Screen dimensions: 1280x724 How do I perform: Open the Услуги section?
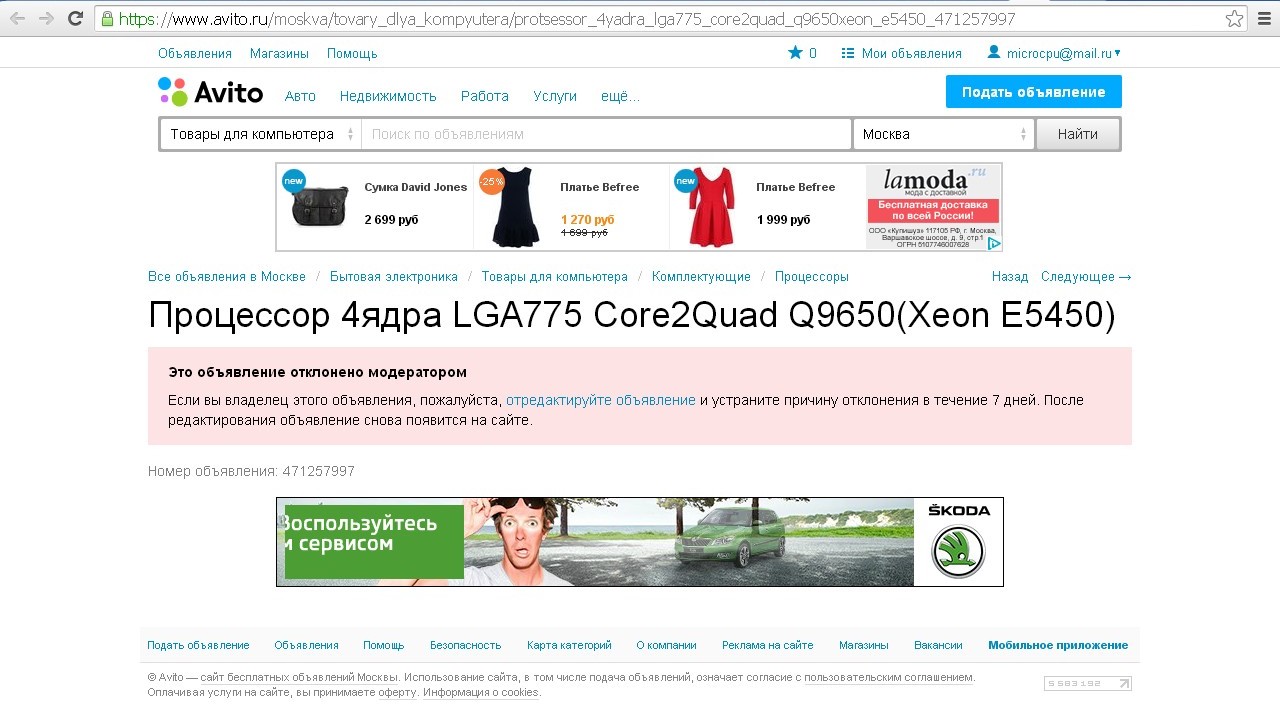coord(555,96)
